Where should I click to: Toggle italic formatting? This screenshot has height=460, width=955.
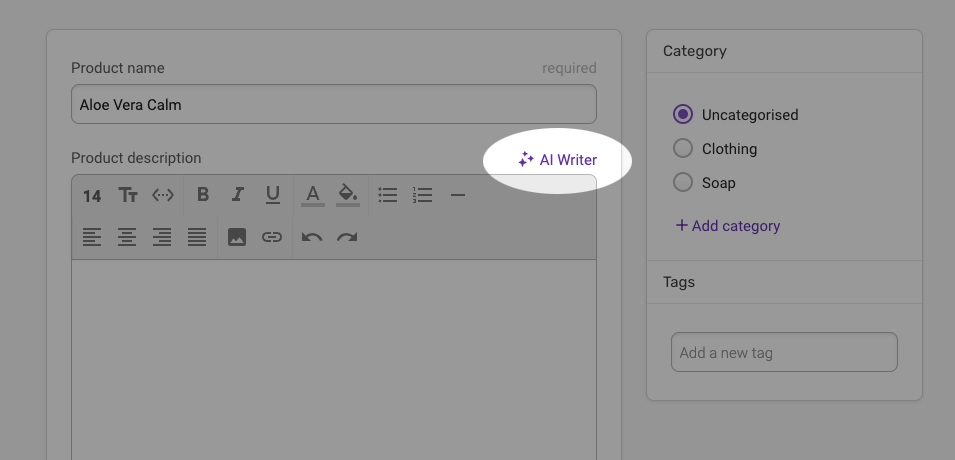point(238,195)
